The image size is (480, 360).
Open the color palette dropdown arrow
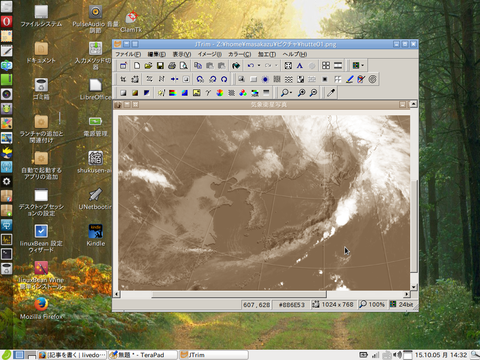coord(363,66)
